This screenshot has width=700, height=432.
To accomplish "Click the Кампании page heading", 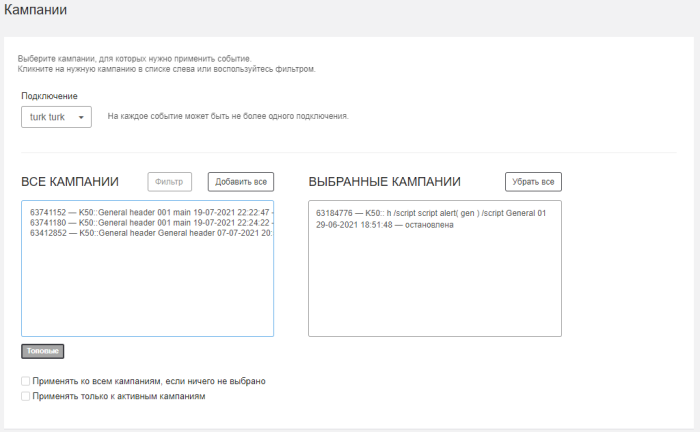I will click(35, 9).
